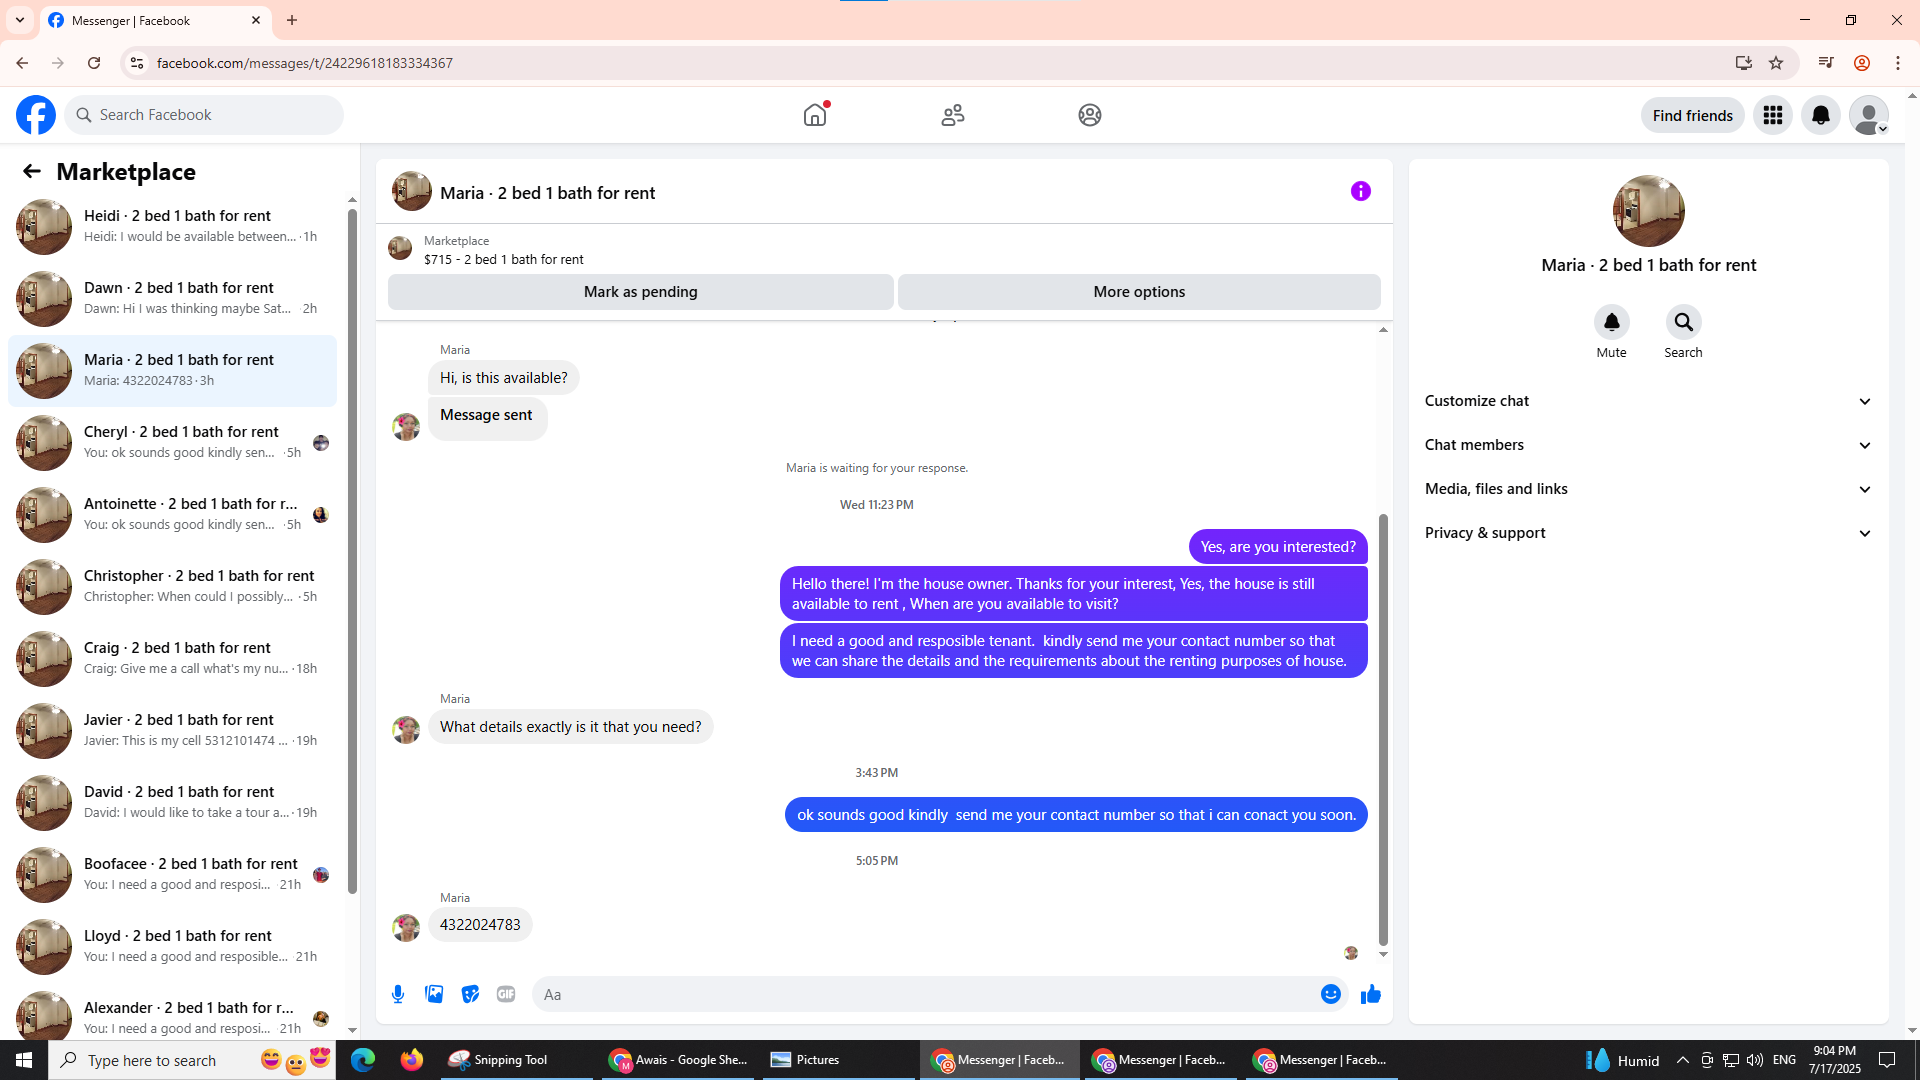Viewport: 1920px width, 1080px height.
Task: Open the account profile avatar menu
Action: tap(1869, 115)
